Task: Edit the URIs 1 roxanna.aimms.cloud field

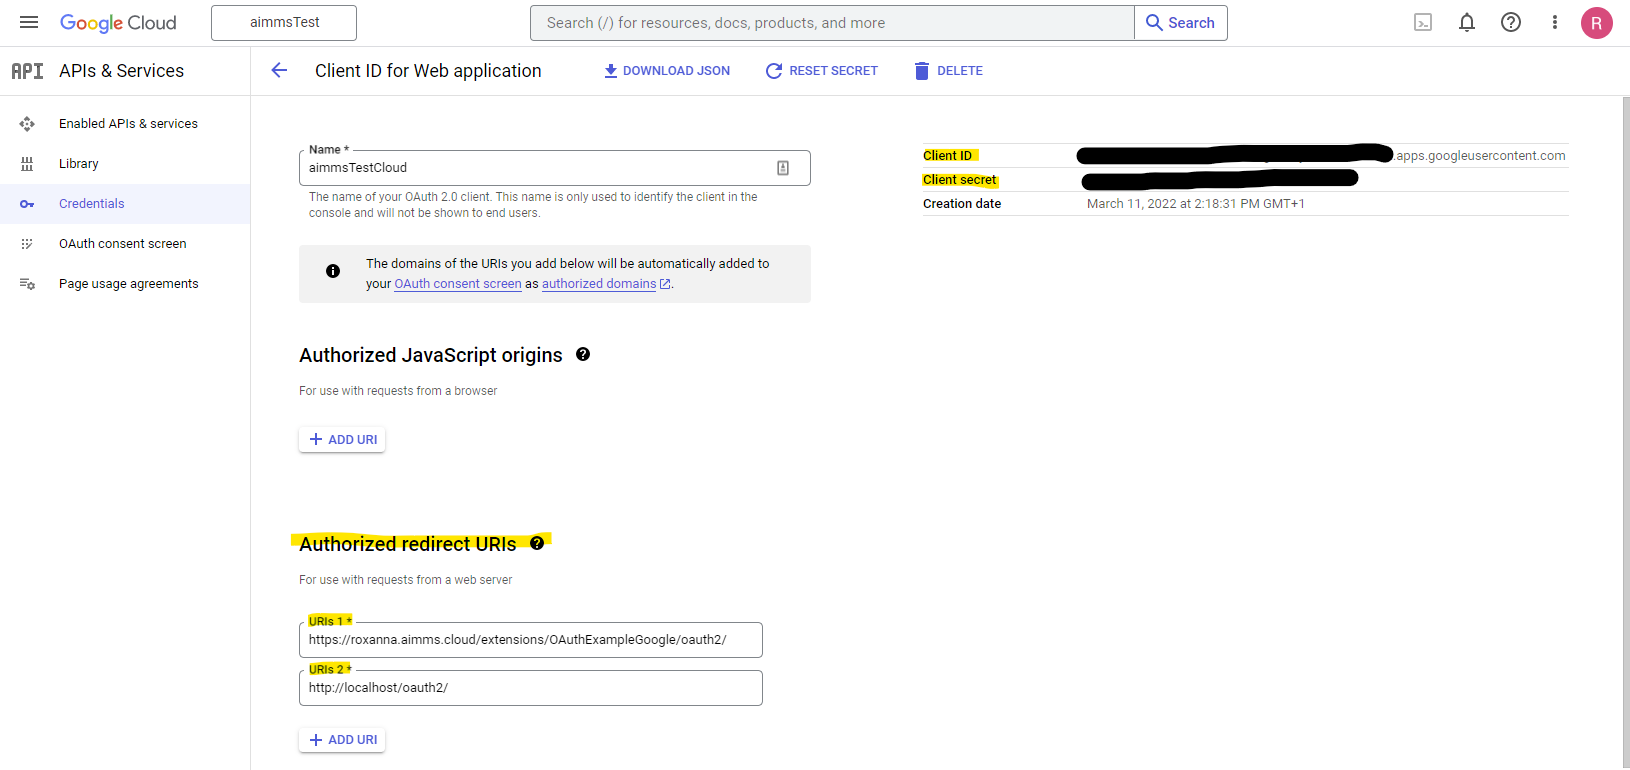Action: (530, 640)
